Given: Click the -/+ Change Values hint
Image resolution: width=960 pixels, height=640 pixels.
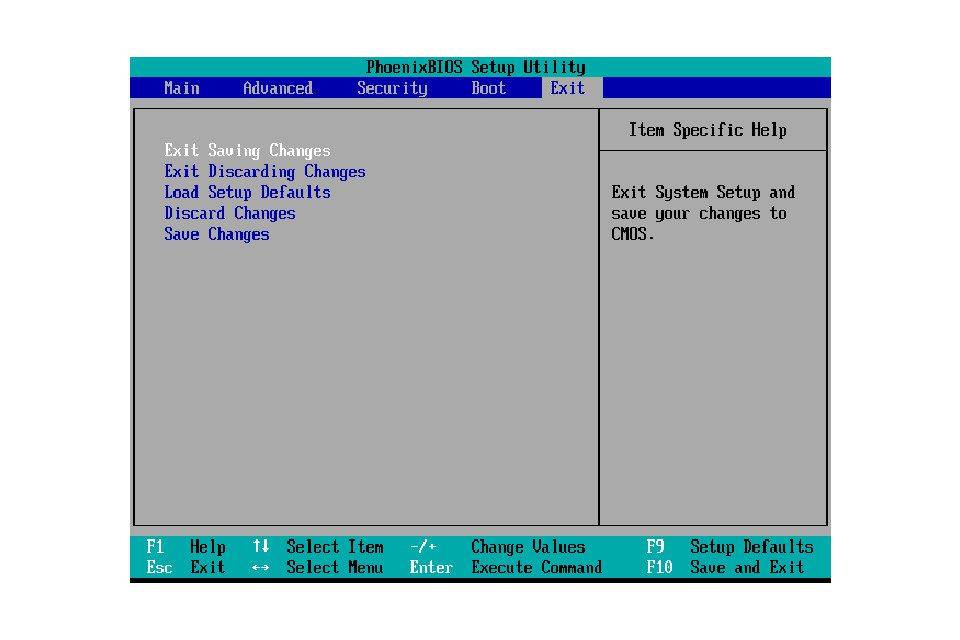Looking at the screenshot, I should coord(498,546).
